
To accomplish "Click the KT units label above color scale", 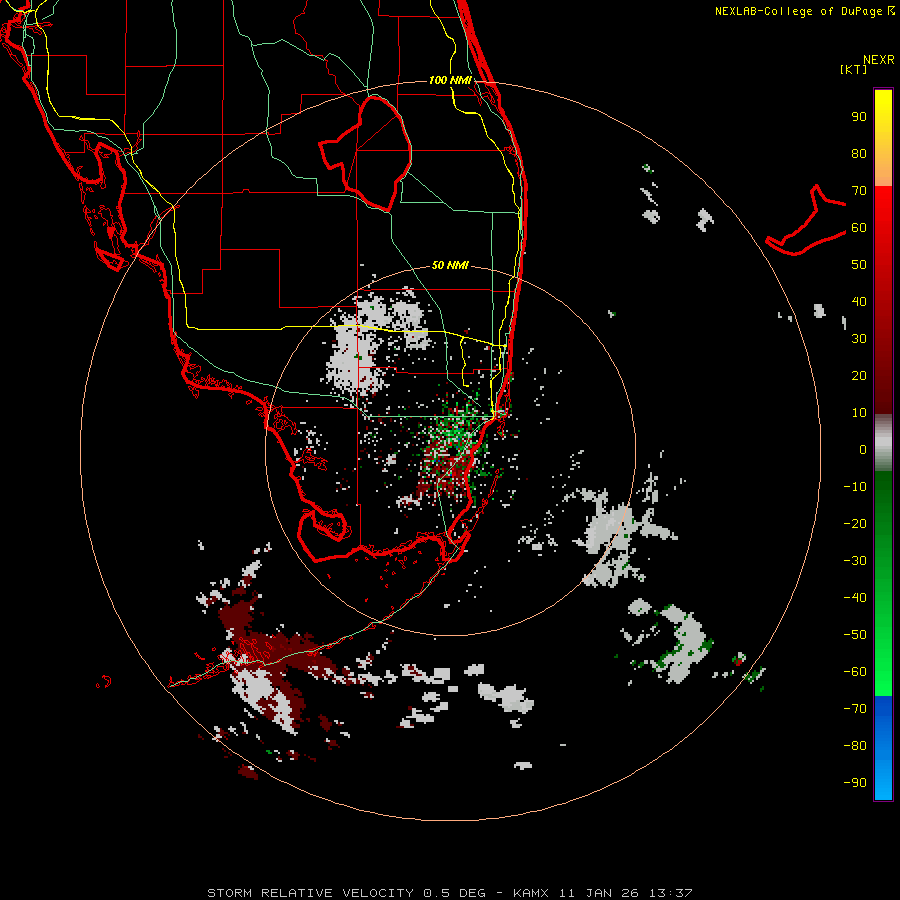I will pos(854,69).
